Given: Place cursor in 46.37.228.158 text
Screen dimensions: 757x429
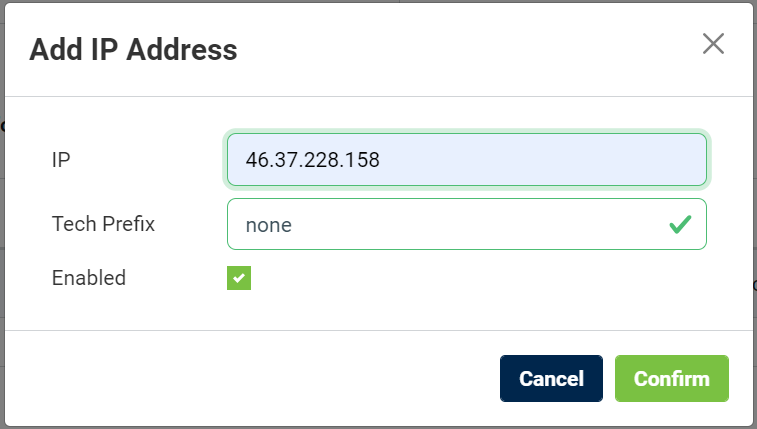Looking at the screenshot, I should (313, 160).
